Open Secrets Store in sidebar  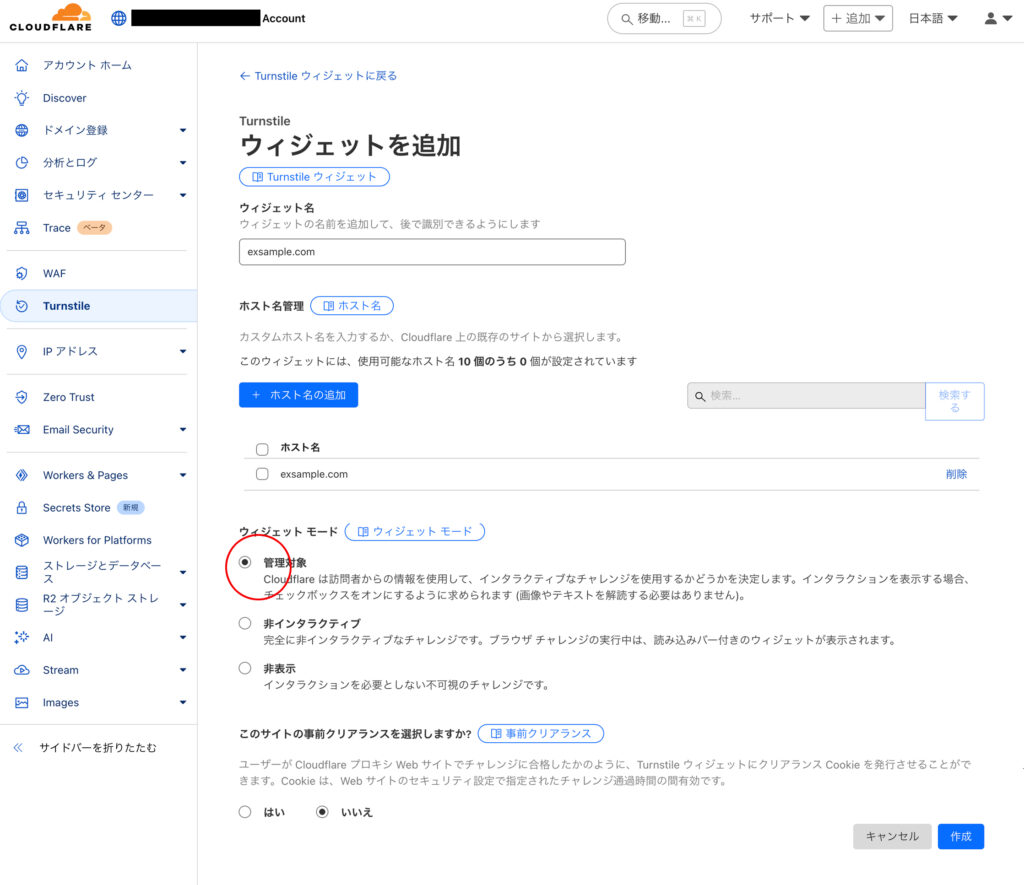pos(76,507)
